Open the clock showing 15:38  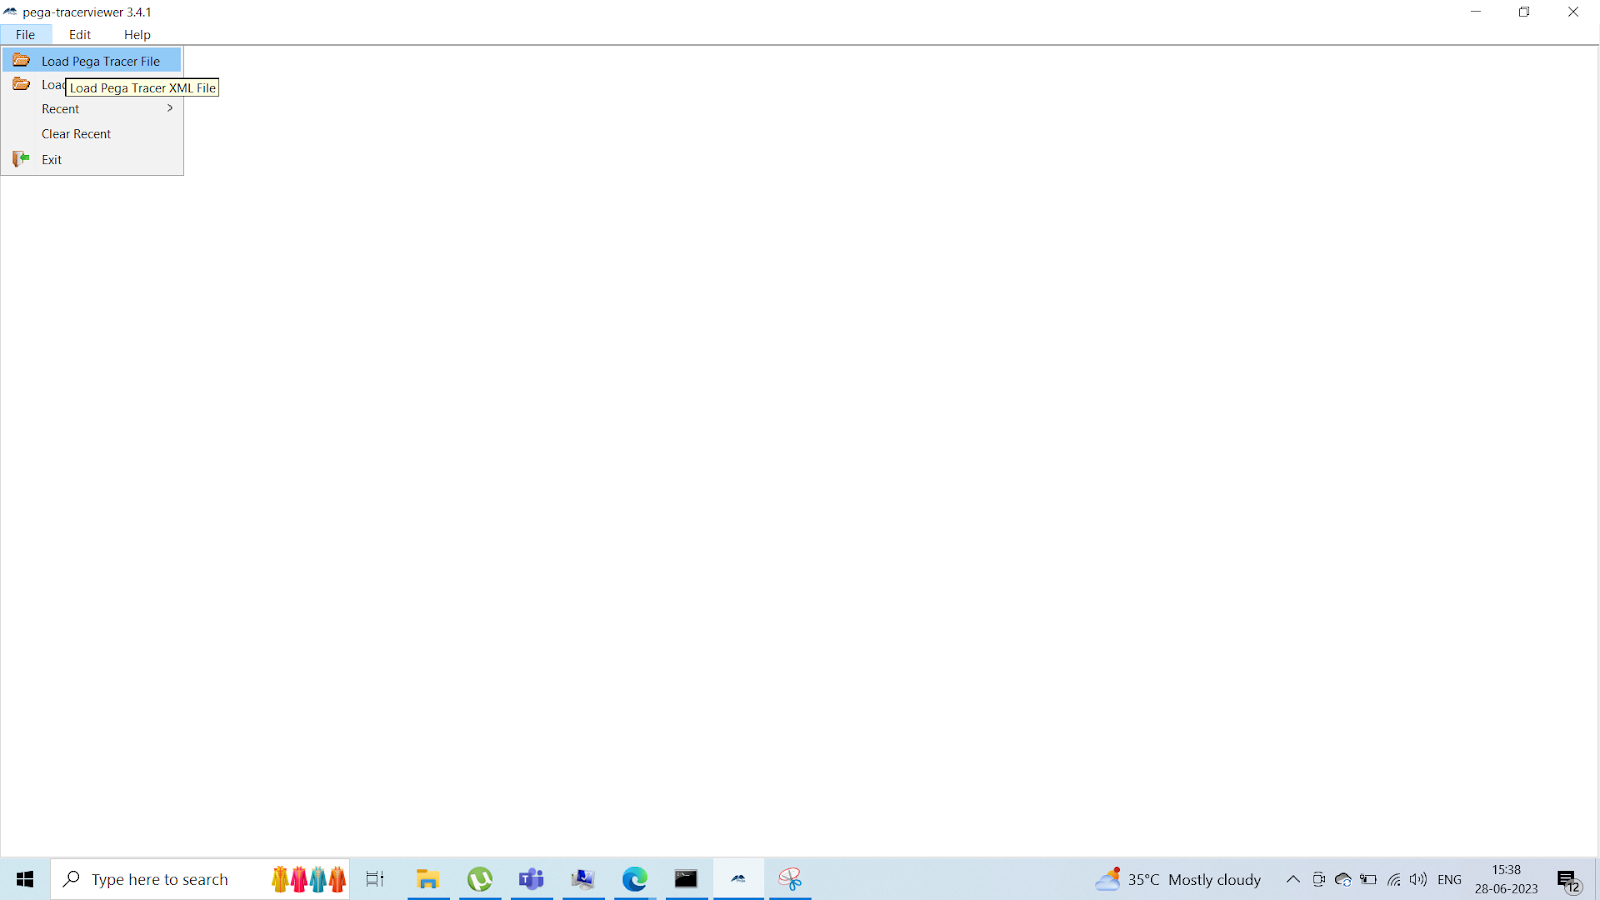(1506, 879)
